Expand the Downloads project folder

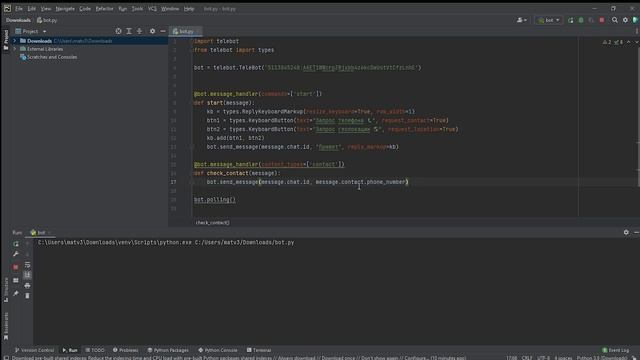click(x=15, y=41)
